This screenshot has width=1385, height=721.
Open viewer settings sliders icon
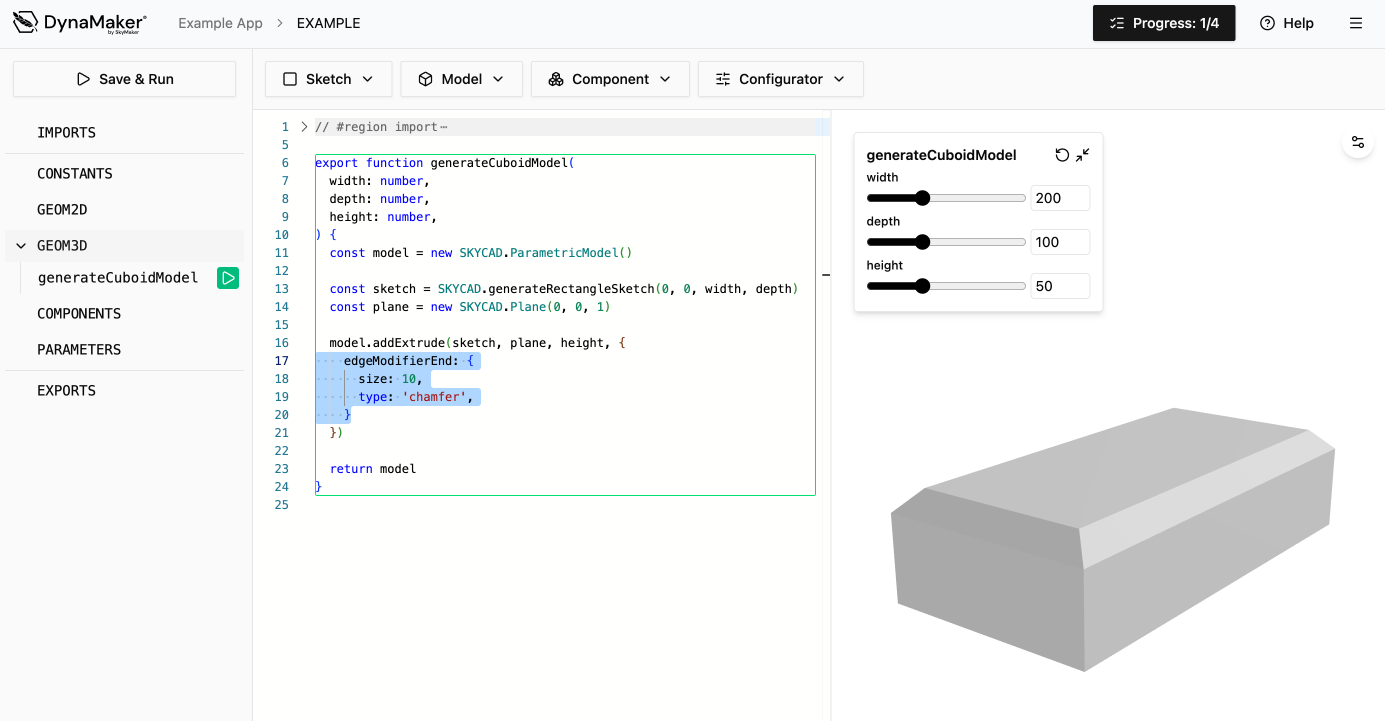[1357, 142]
